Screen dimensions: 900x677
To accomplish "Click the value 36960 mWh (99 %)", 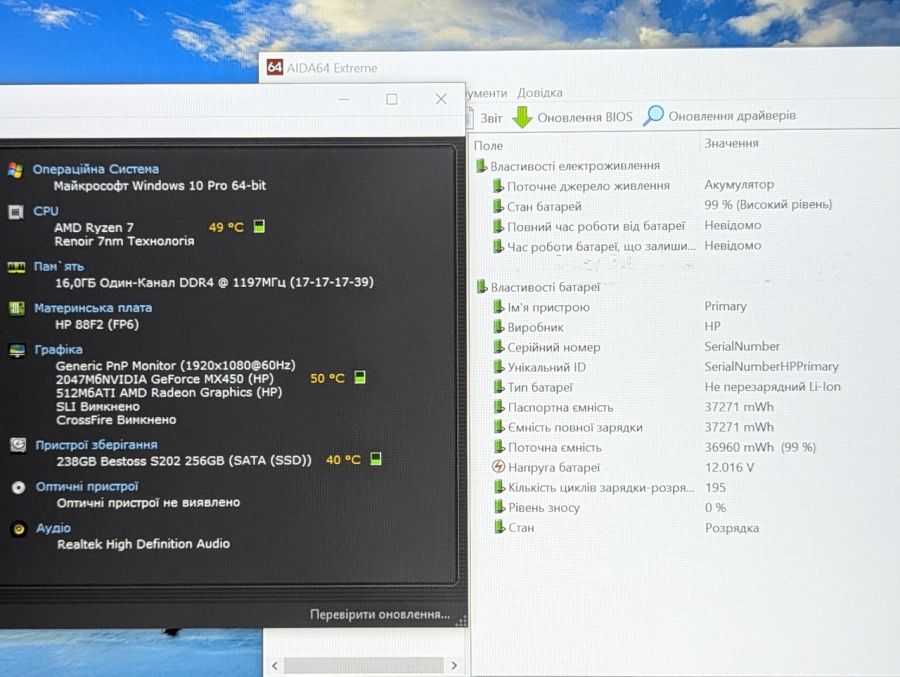I will click(760, 447).
